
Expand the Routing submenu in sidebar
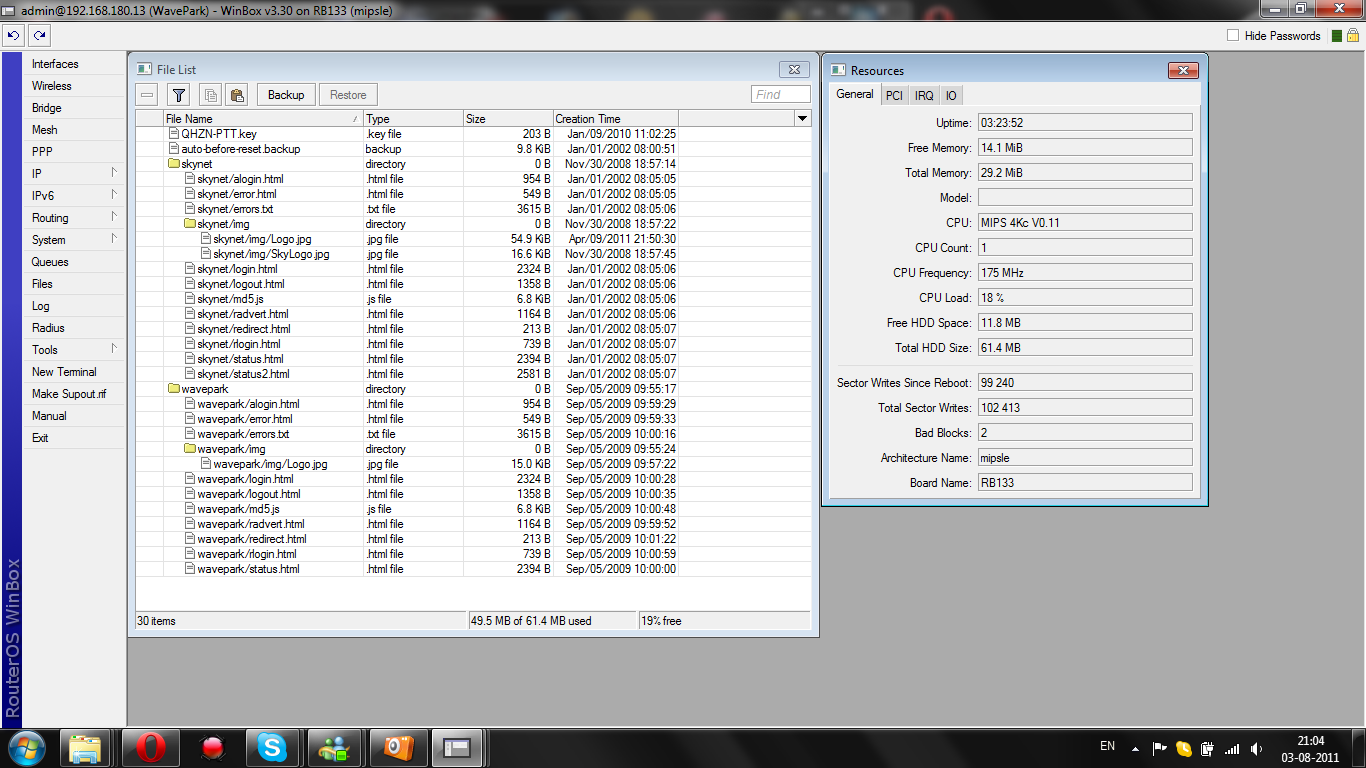click(x=114, y=217)
